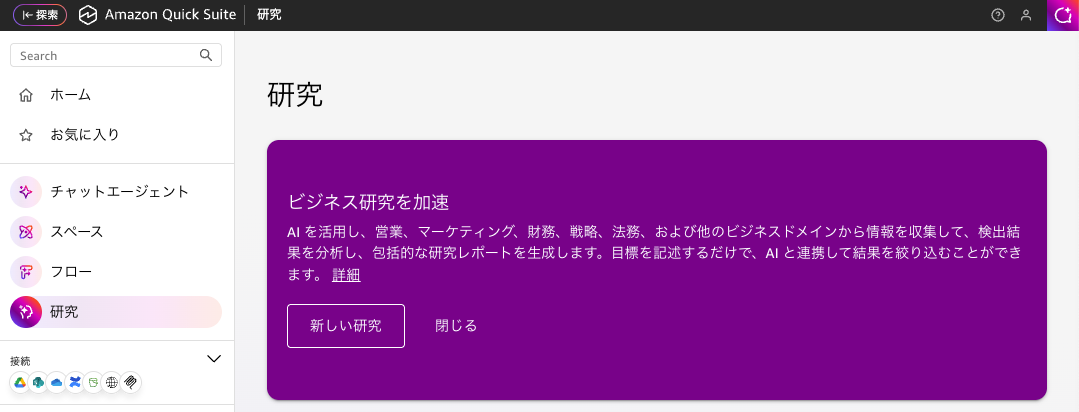Open お気に入り in the sidebar
Image resolution: width=1079 pixels, height=412 pixels.
tap(116, 135)
